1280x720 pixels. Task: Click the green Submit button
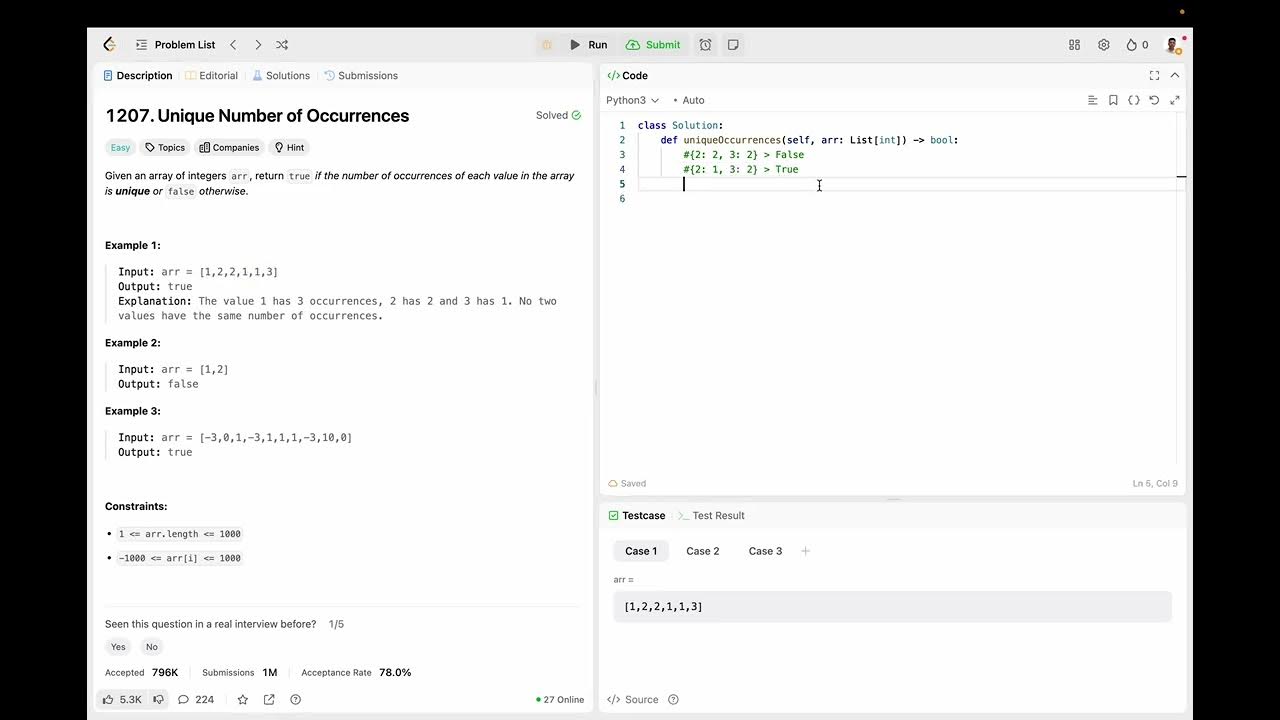click(x=653, y=45)
